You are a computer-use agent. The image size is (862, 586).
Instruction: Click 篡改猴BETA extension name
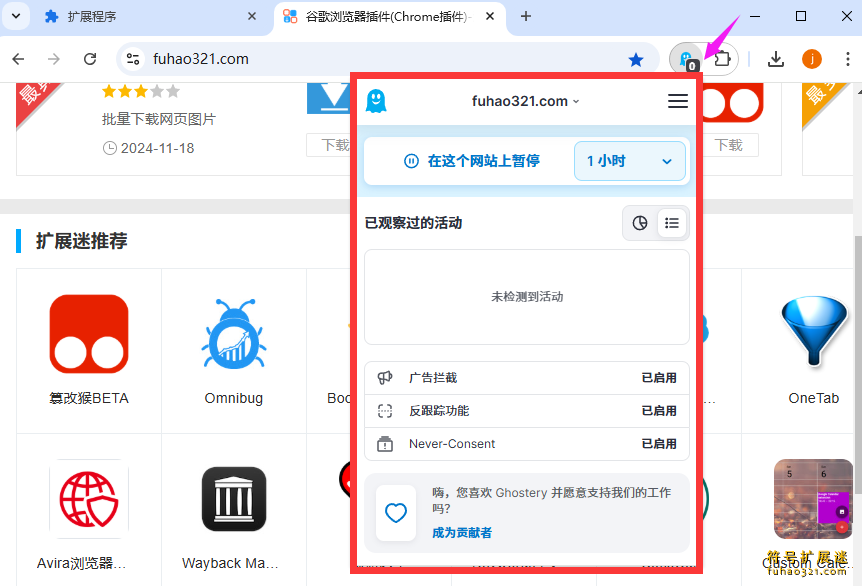(89, 398)
